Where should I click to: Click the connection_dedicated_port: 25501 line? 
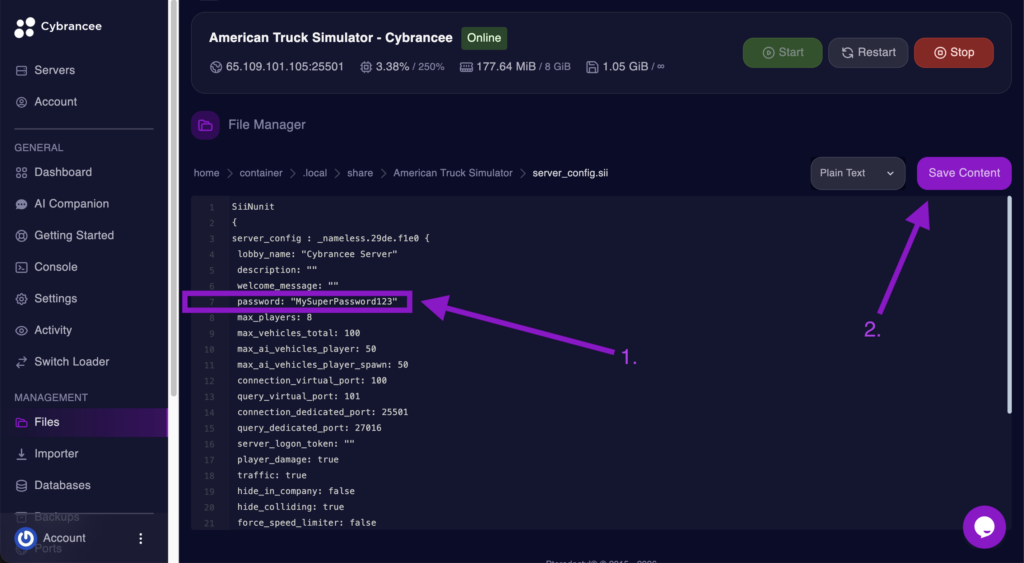(323, 412)
